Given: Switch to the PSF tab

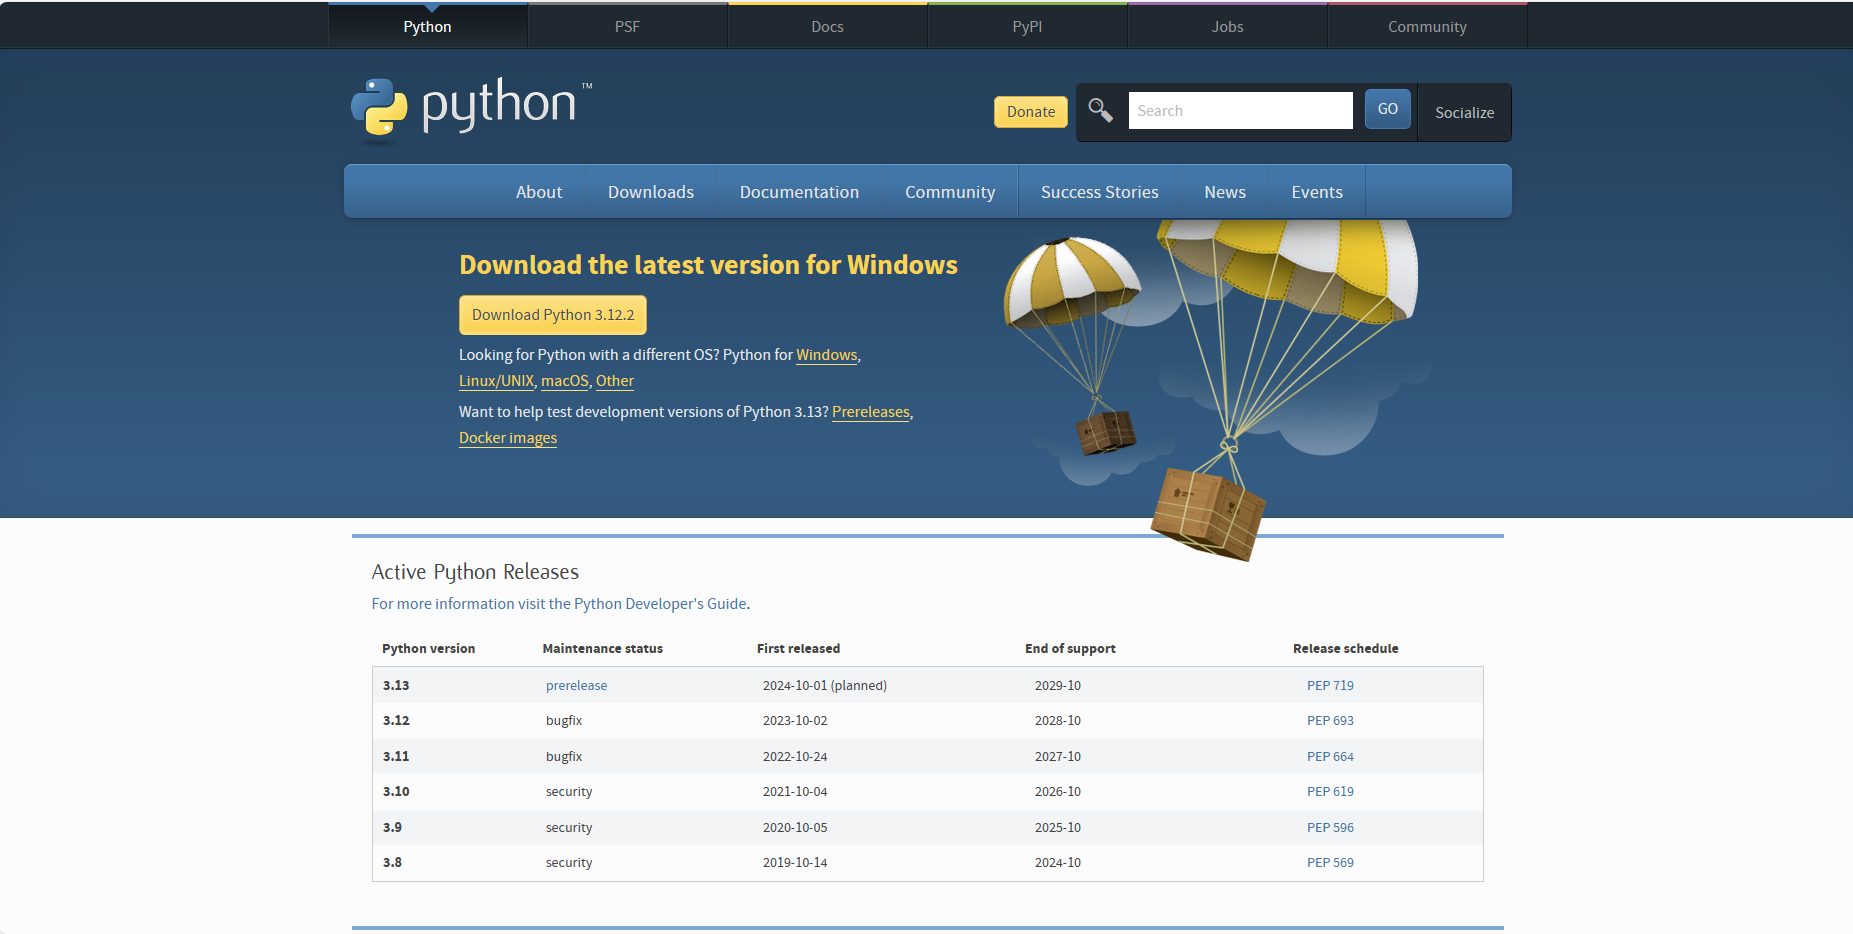Looking at the screenshot, I should tap(627, 26).
